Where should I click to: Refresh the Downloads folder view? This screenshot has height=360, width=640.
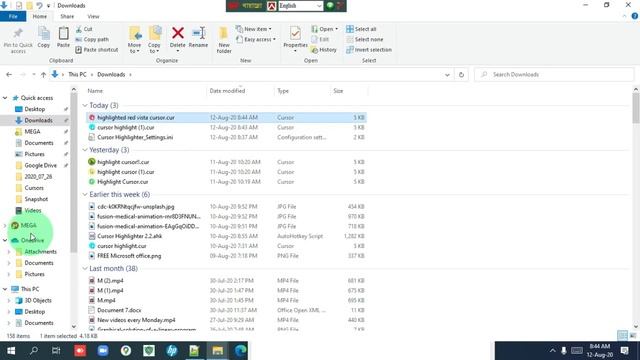(461, 75)
